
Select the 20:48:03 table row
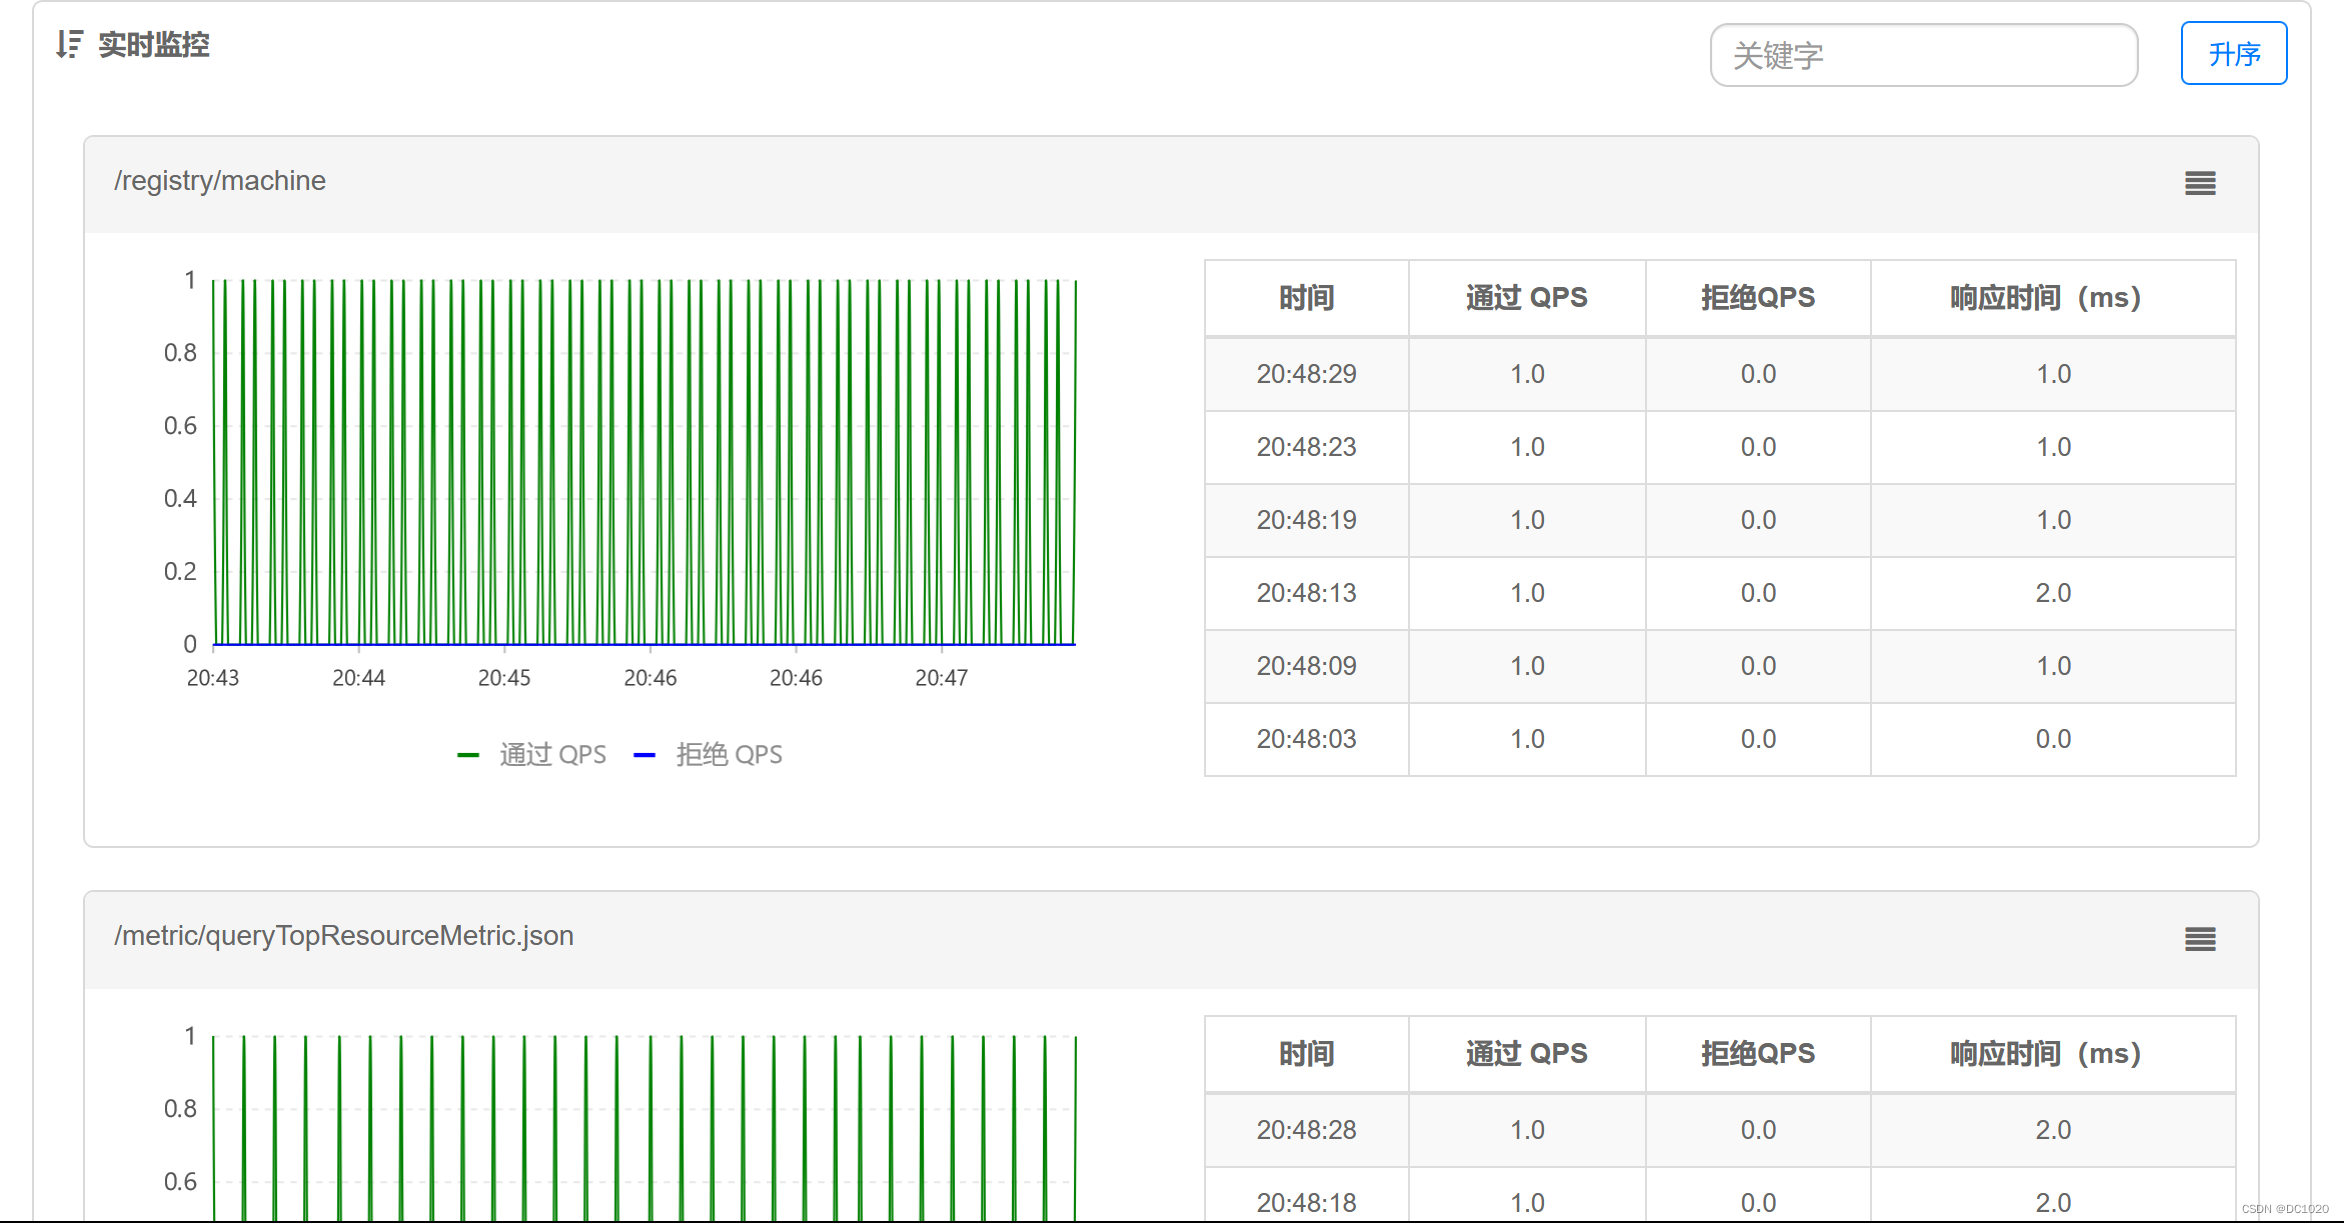pos(1306,739)
